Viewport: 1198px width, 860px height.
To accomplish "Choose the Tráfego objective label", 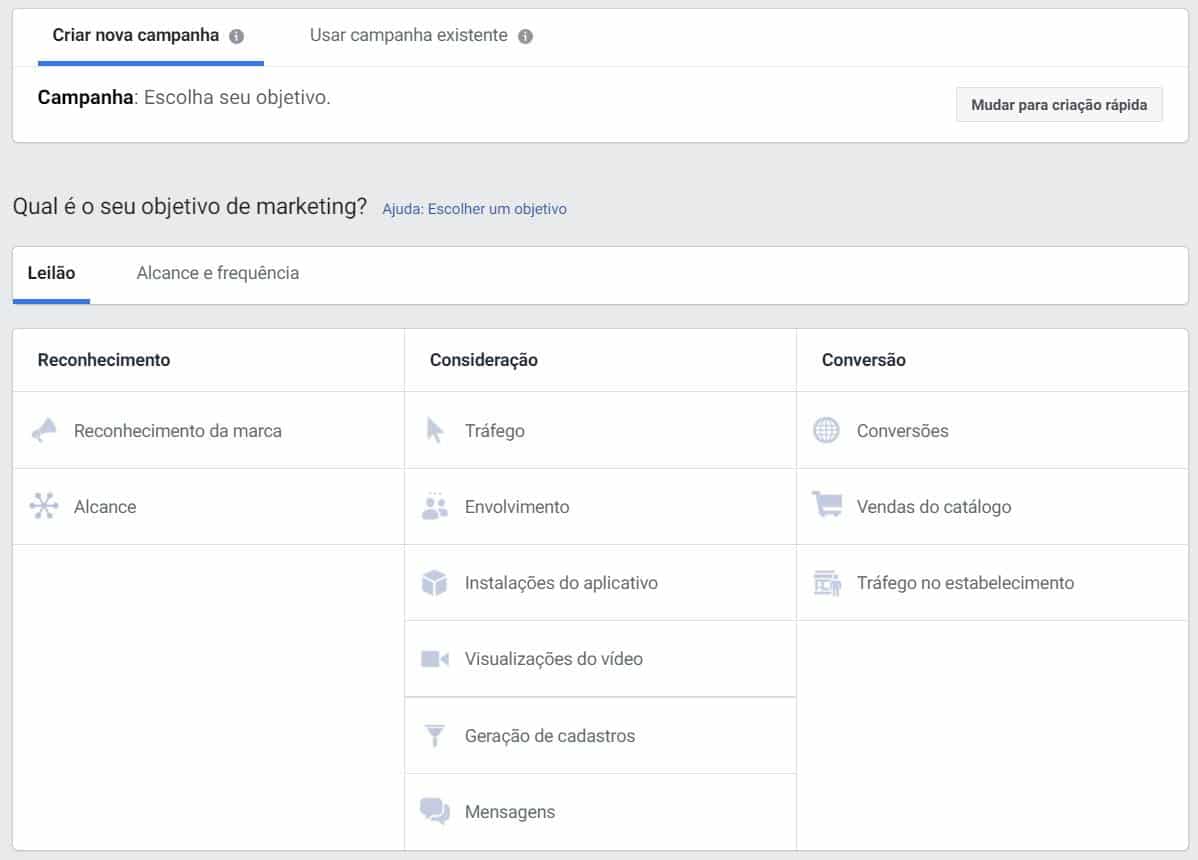I will click(494, 431).
